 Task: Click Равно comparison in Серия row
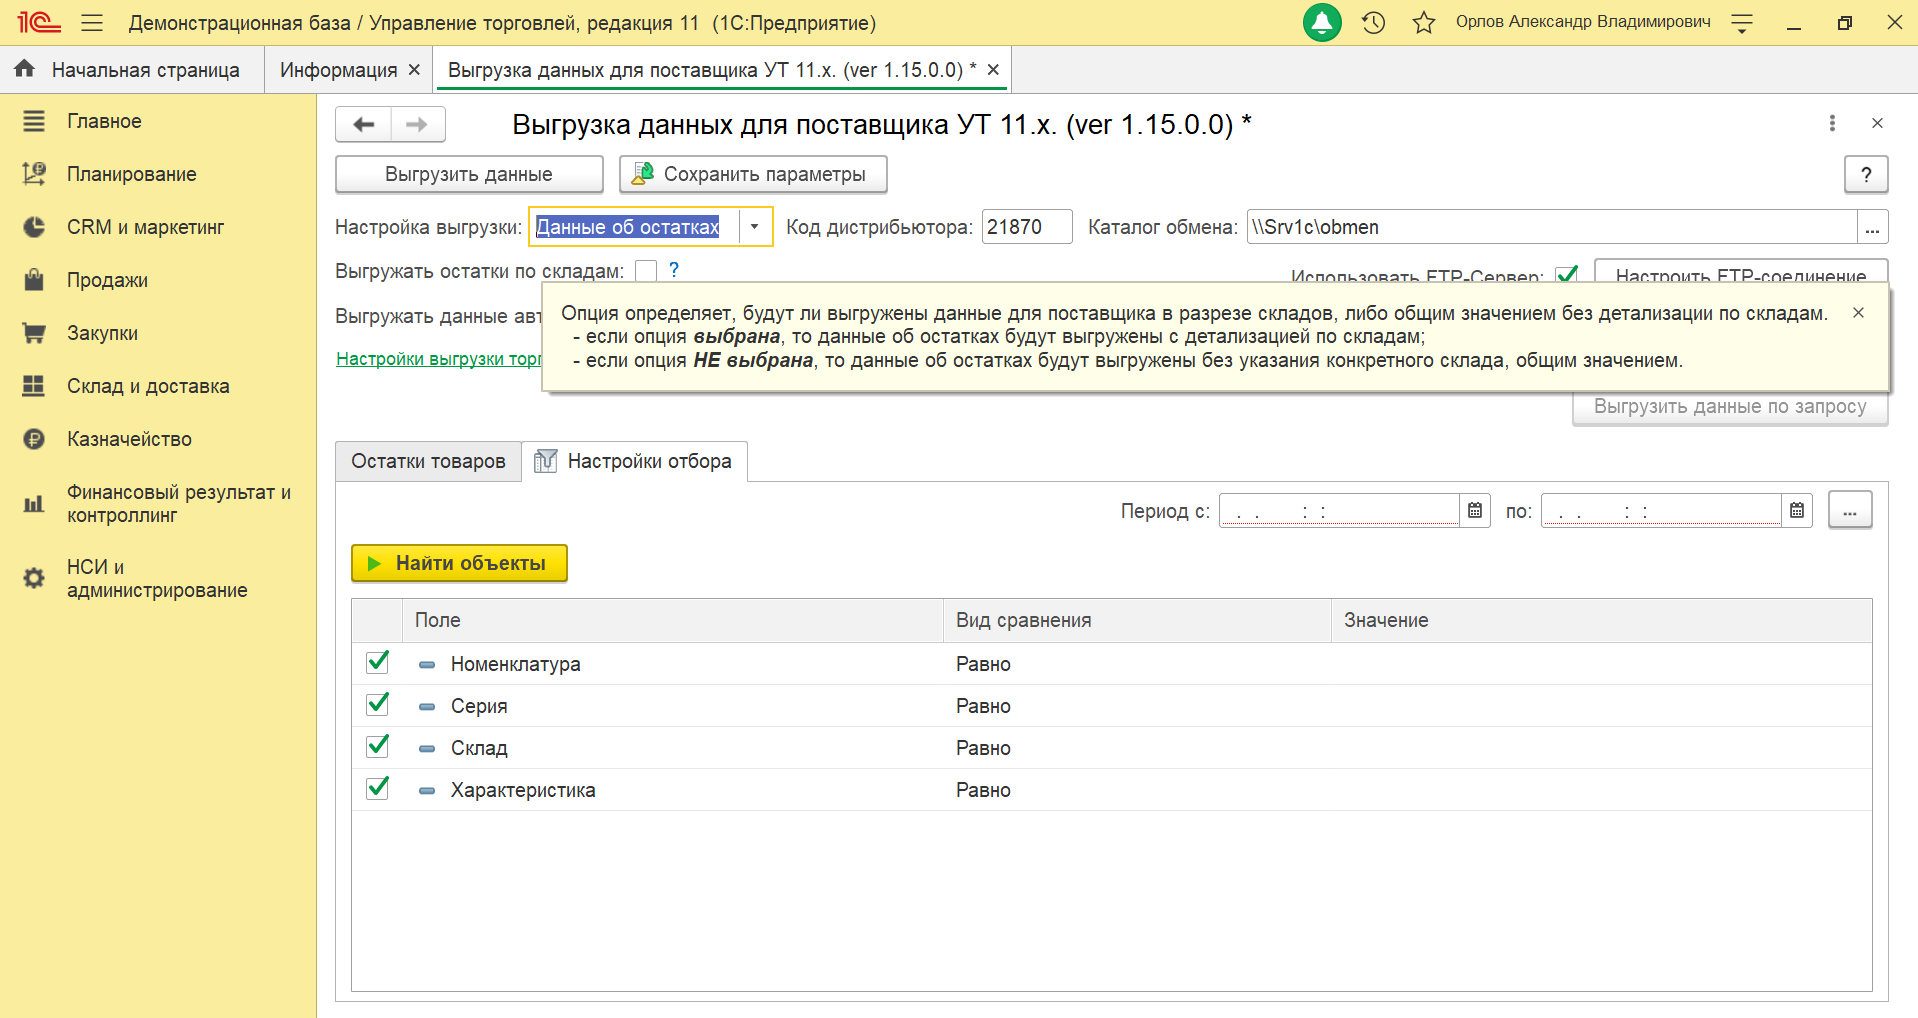click(983, 706)
